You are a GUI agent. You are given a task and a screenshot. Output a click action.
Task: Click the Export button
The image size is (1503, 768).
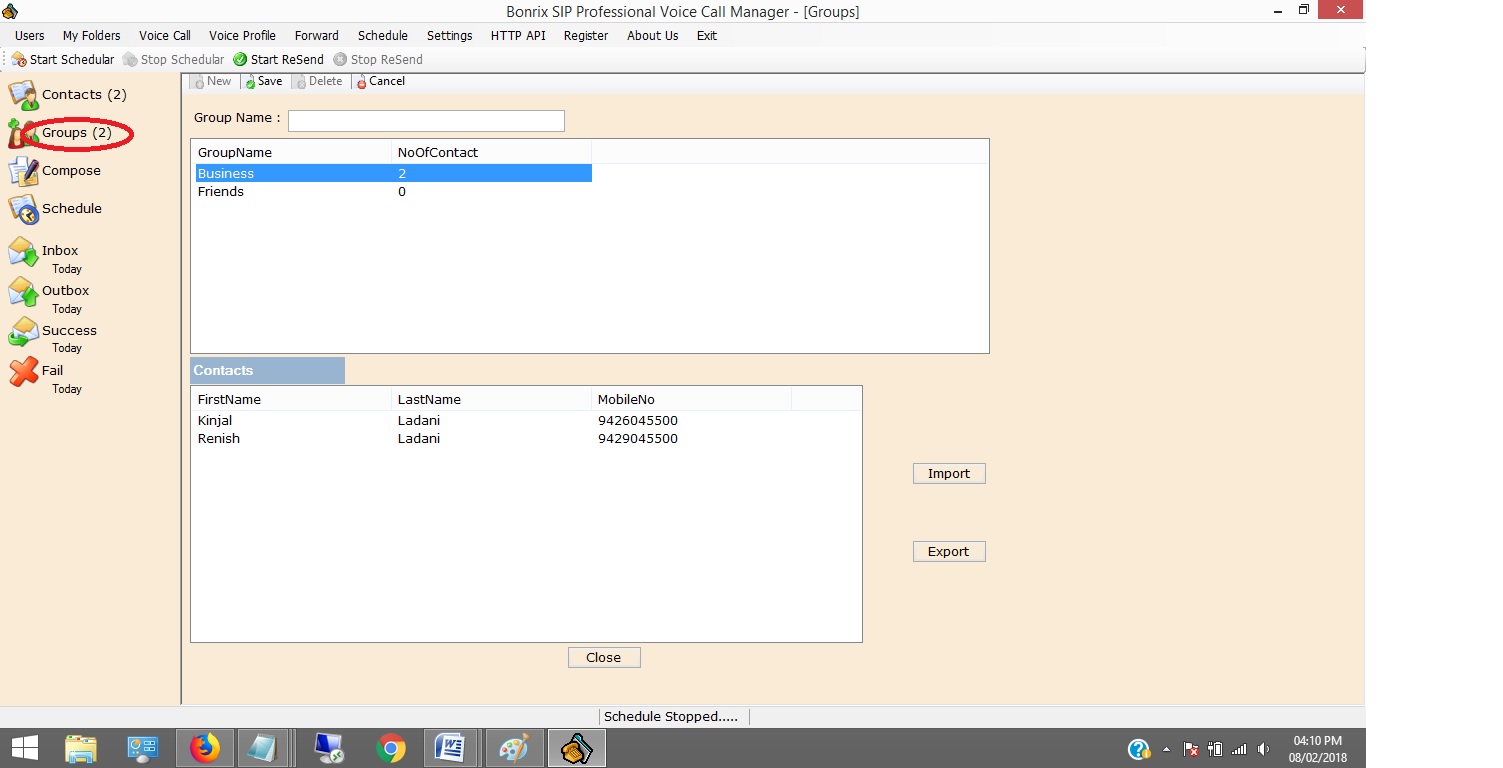coord(949,552)
